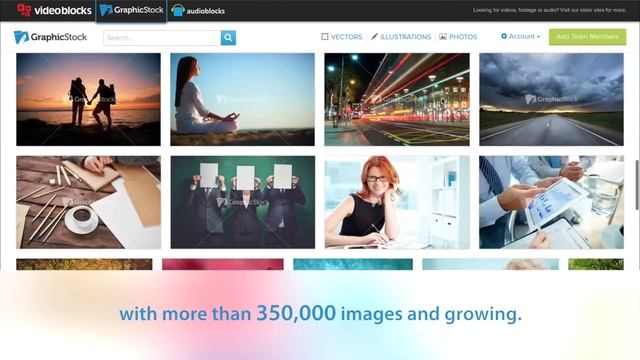The height and width of the screenshot is (360, 640).
Task: Open the stormy sky road photo
Action: (x=551, y=99)
